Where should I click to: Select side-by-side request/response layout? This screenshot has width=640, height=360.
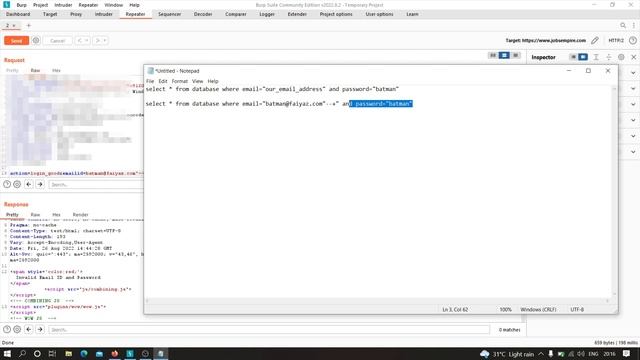[493, 55]
